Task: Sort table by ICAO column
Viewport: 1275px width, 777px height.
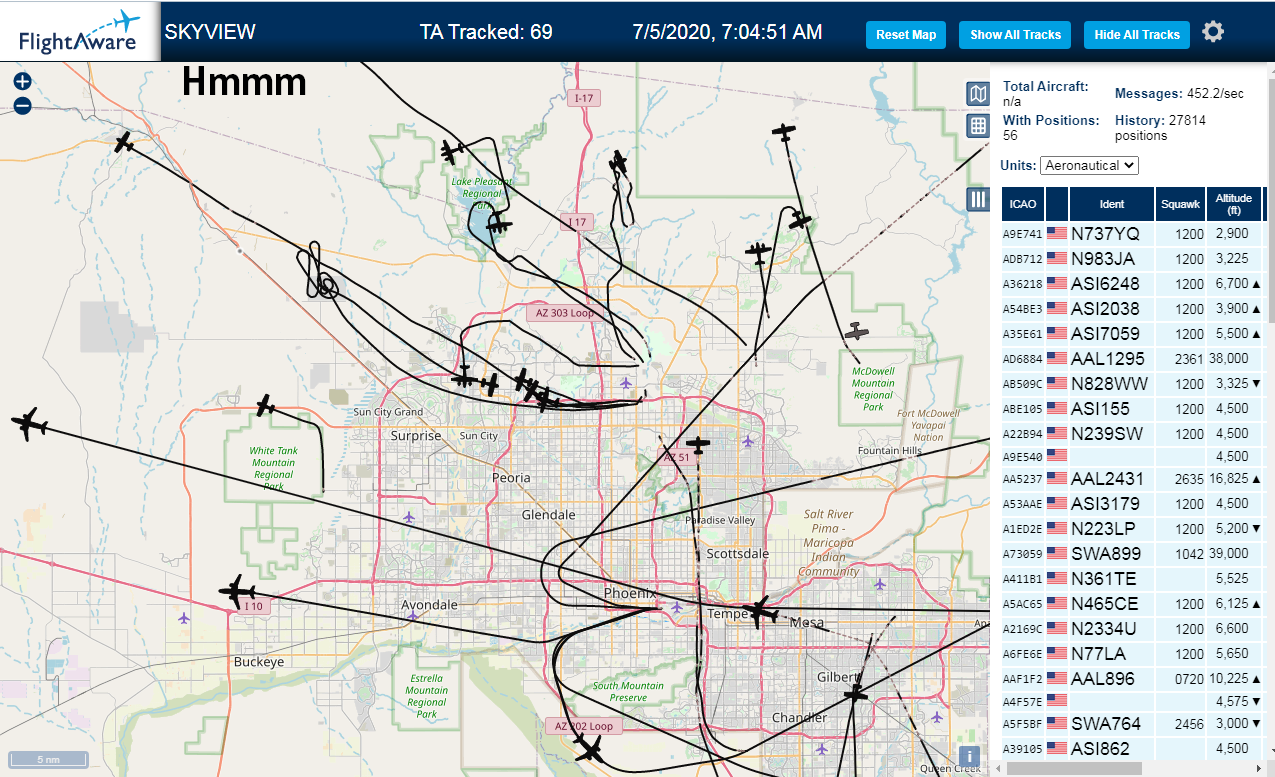Action: (1023, 204)
